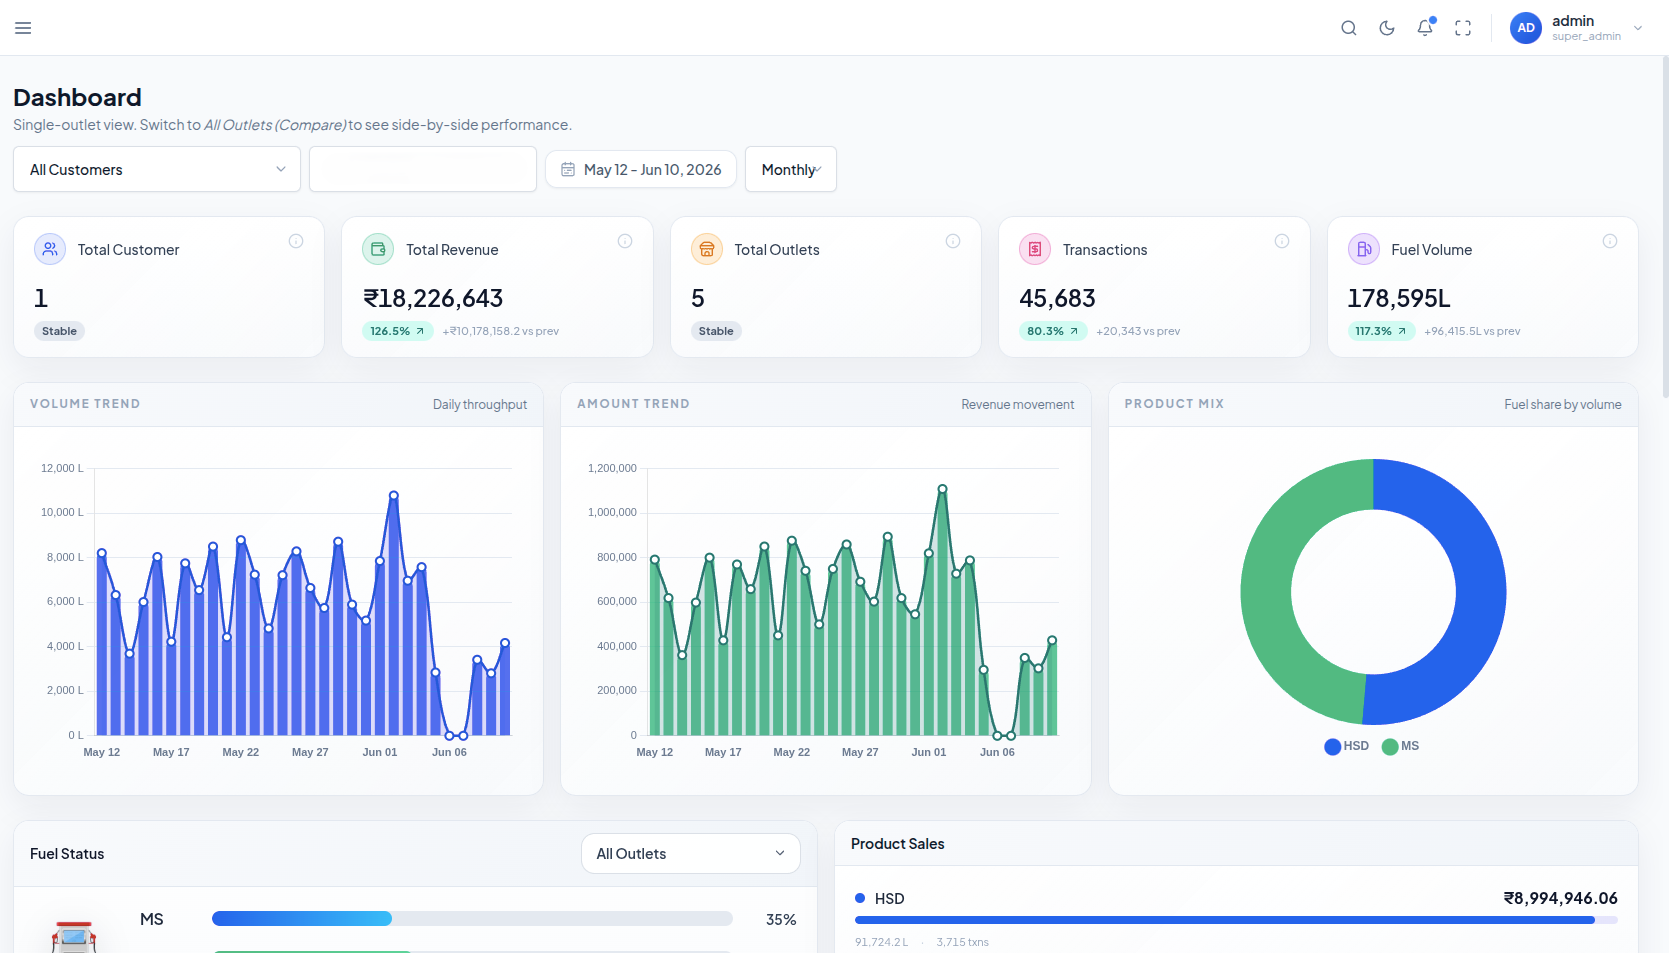The width and height of the screenshot is (1669, 953).
Task: Show info for Total Outlets card
Action: tap(953, 241)
